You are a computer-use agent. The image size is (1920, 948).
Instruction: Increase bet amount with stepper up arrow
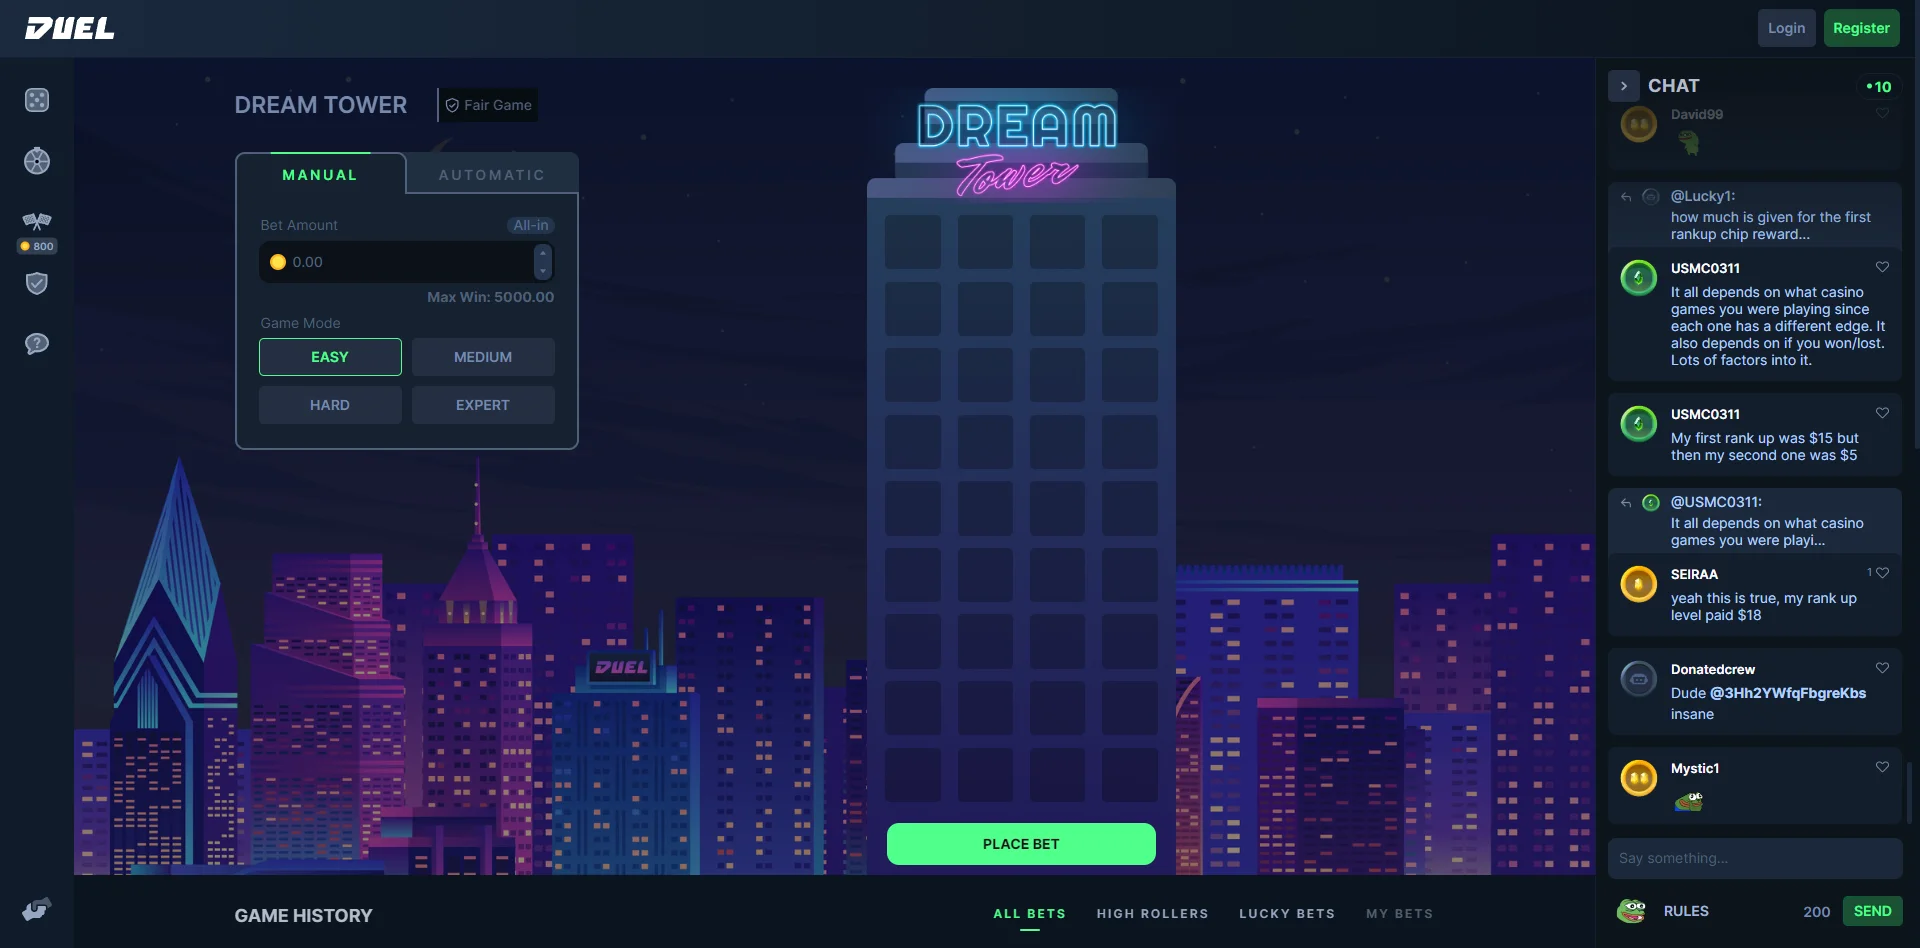pos(543,253)
